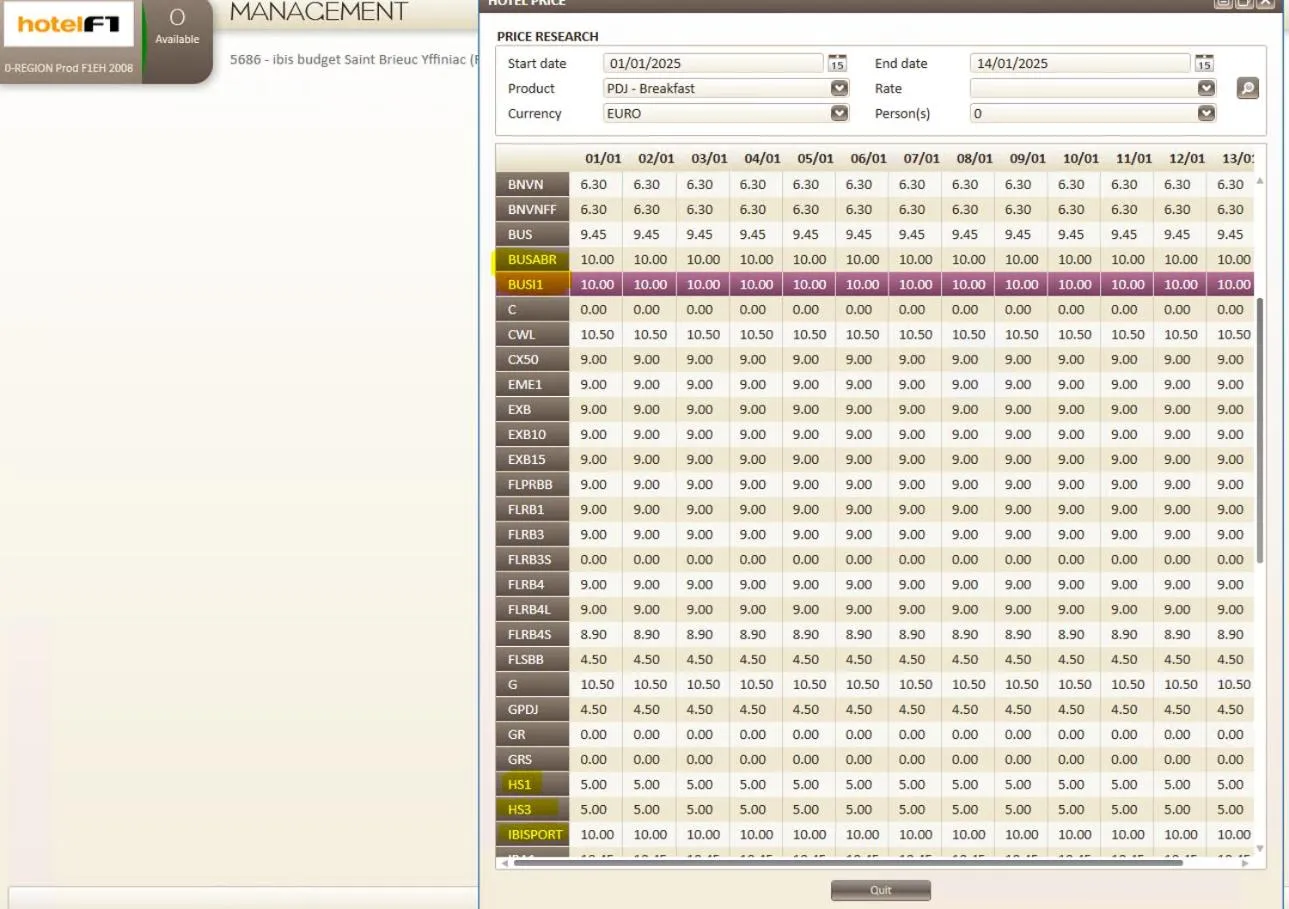The height and width of the screenshot is (909, 1289).
Task: Click the Start date input field
Action: coord(712,63)
